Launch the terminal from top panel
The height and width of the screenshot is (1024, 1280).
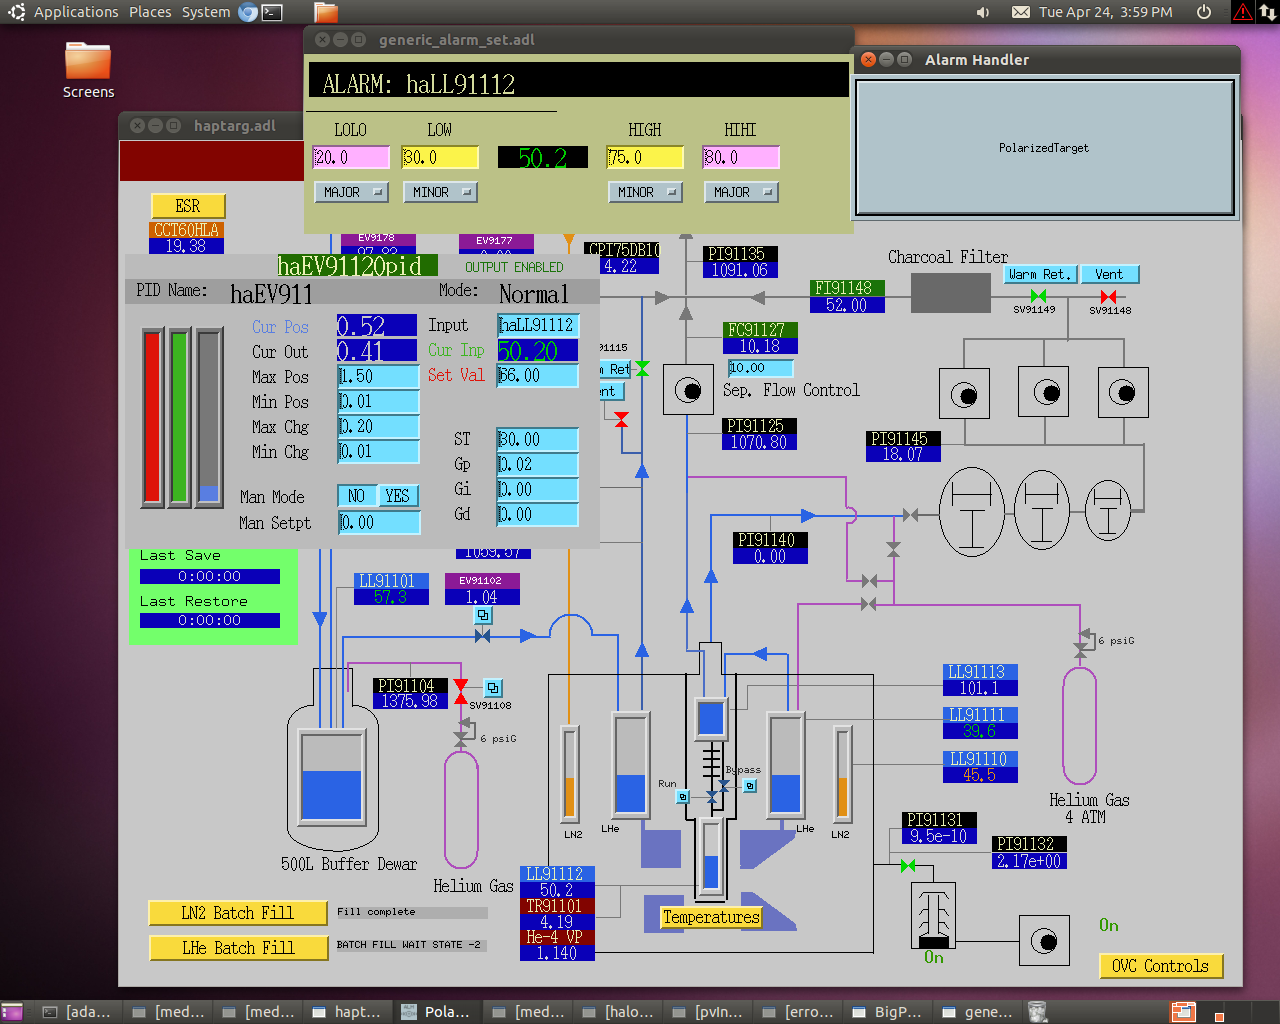[x=272, y=12]
